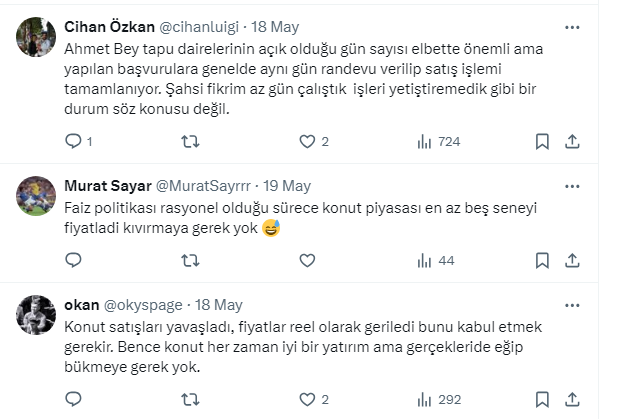Open more options on Cihan Özkan's tweet
Viewport: 618px width, 419px height.
571,27
